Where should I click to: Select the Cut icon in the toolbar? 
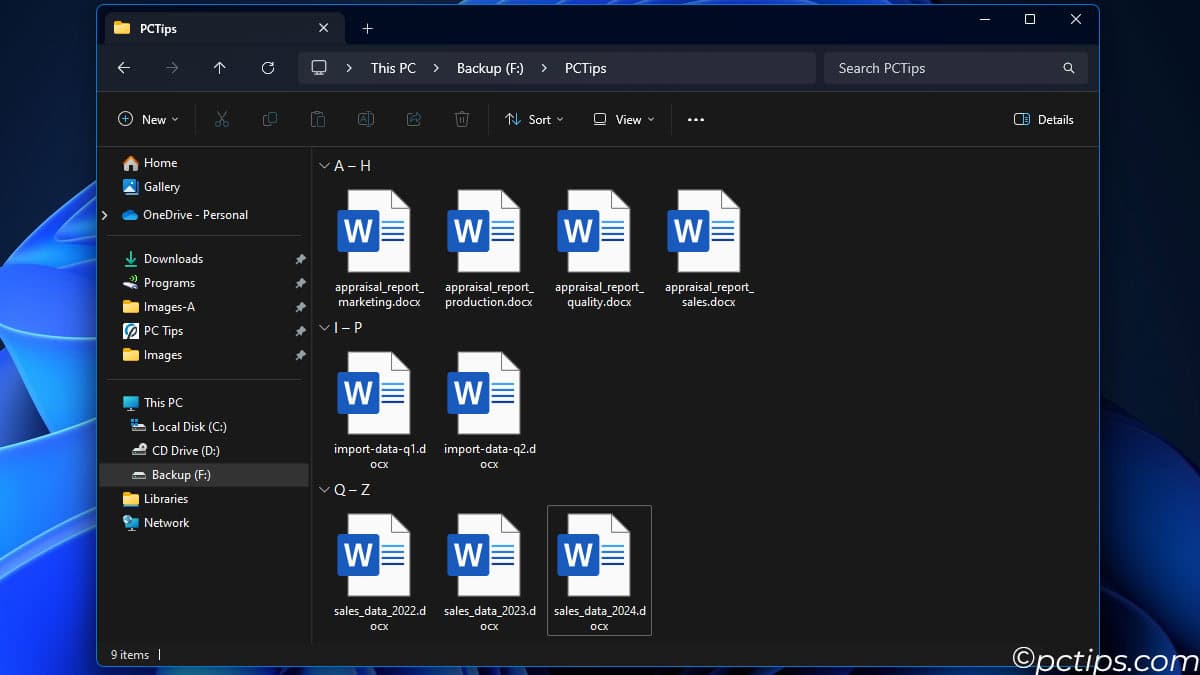point(222,119)
